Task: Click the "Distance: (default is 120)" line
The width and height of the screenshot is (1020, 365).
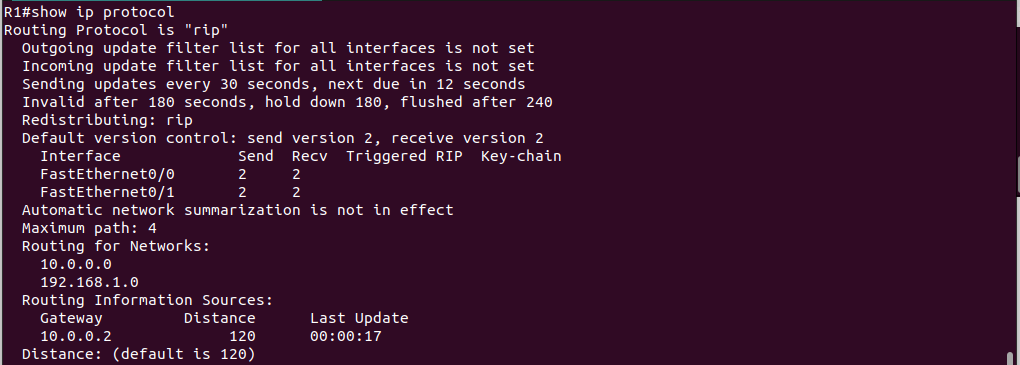Action: click(139, 355)
